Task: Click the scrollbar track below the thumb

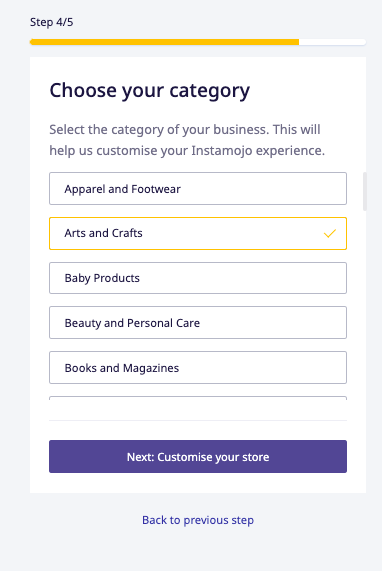Action: 365,306
